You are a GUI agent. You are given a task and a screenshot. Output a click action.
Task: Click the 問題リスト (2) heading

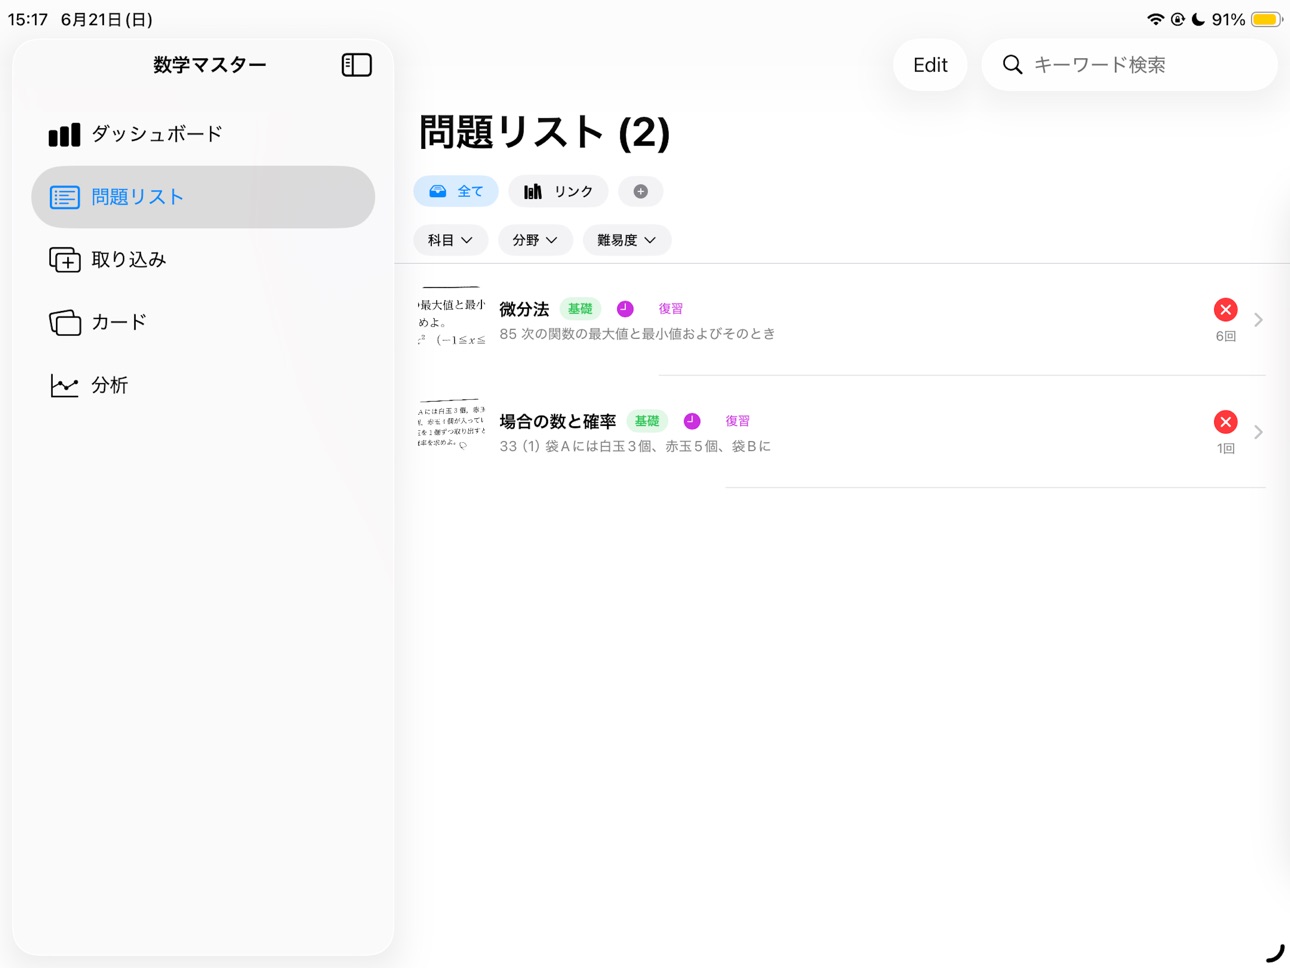pos(544,132)
